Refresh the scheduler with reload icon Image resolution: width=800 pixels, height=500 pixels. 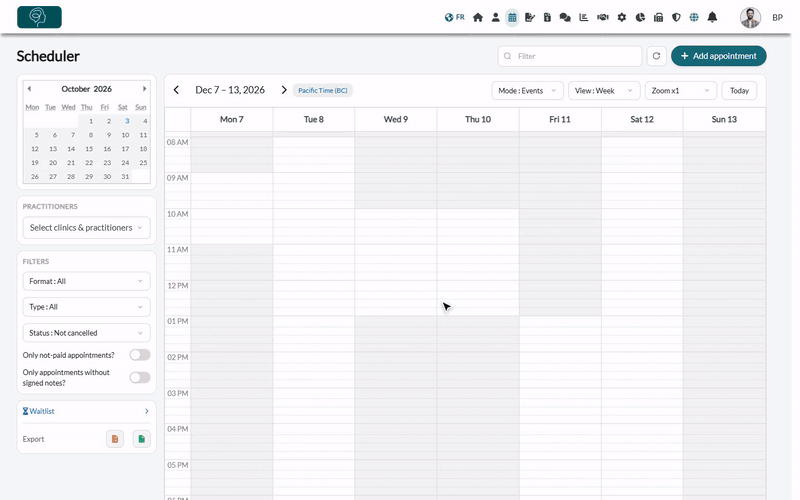coord(657,56)
